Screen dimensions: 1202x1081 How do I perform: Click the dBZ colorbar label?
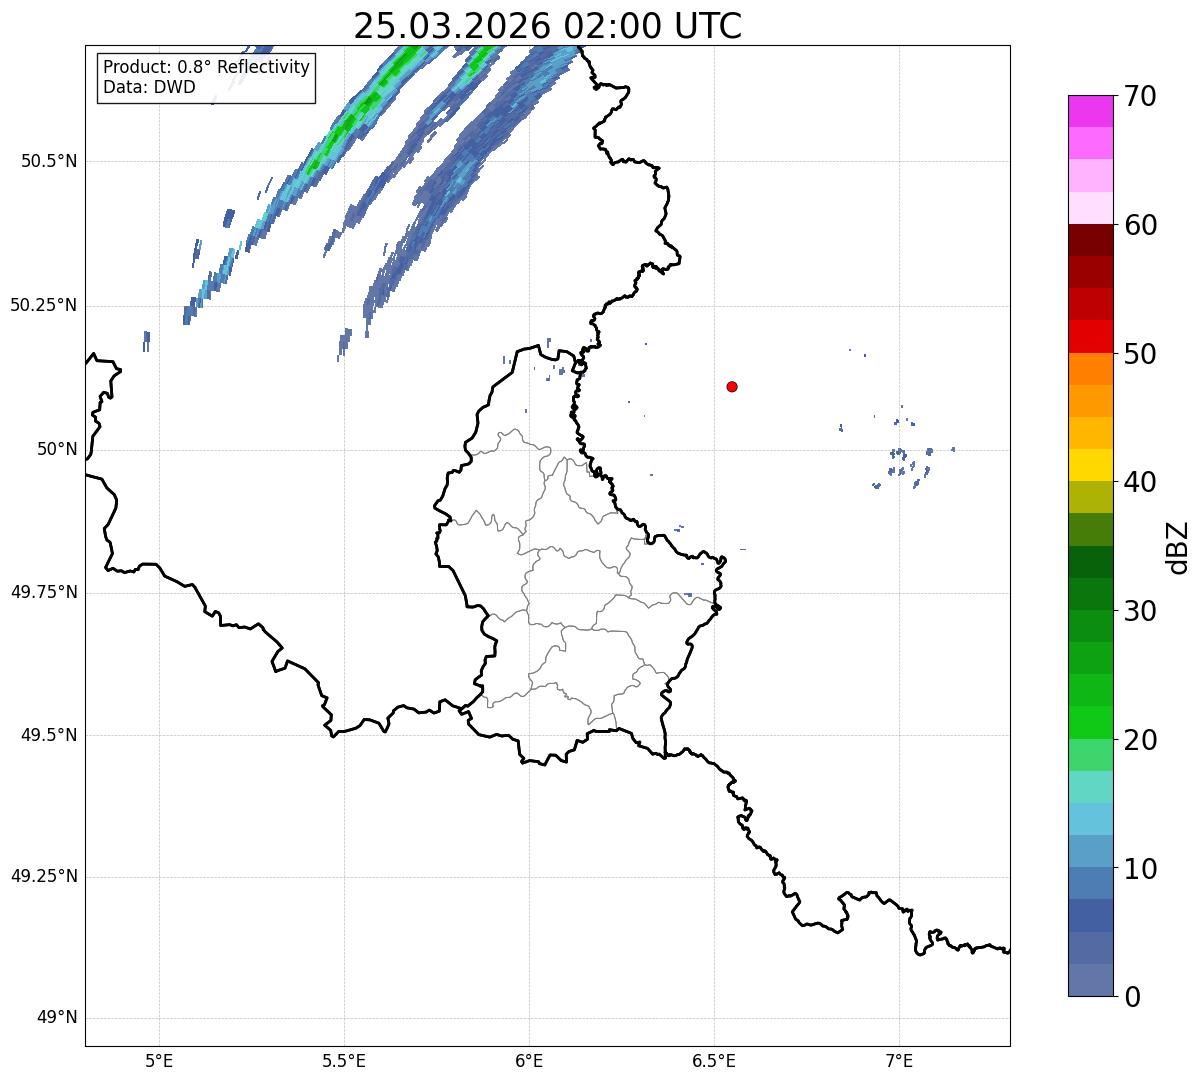(x=1178, y=546)
